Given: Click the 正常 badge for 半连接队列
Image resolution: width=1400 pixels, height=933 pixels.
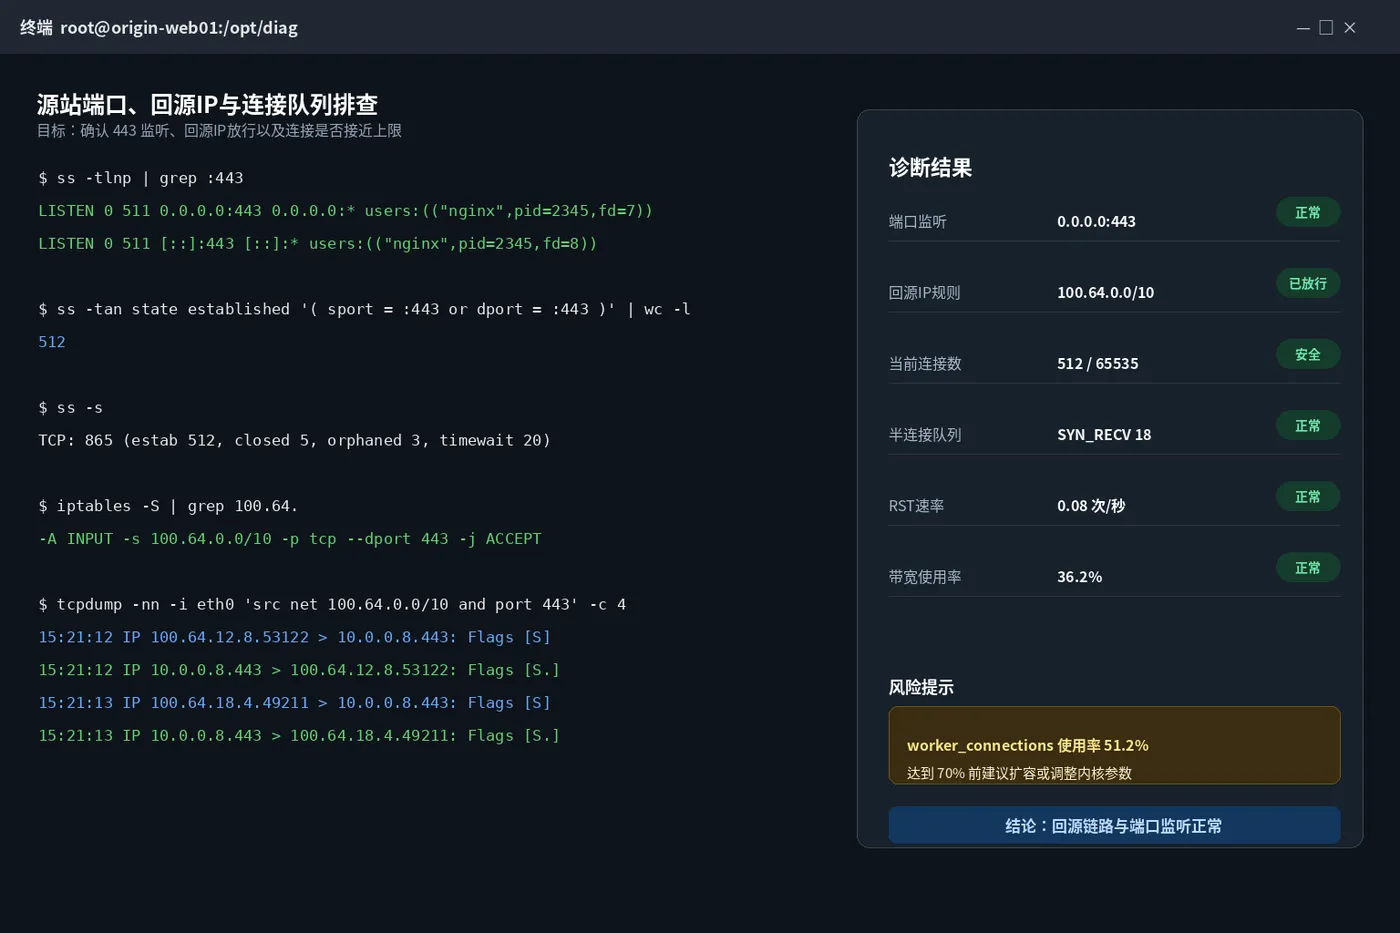Looking at the screenshot, I should (x=1308, y=425).
